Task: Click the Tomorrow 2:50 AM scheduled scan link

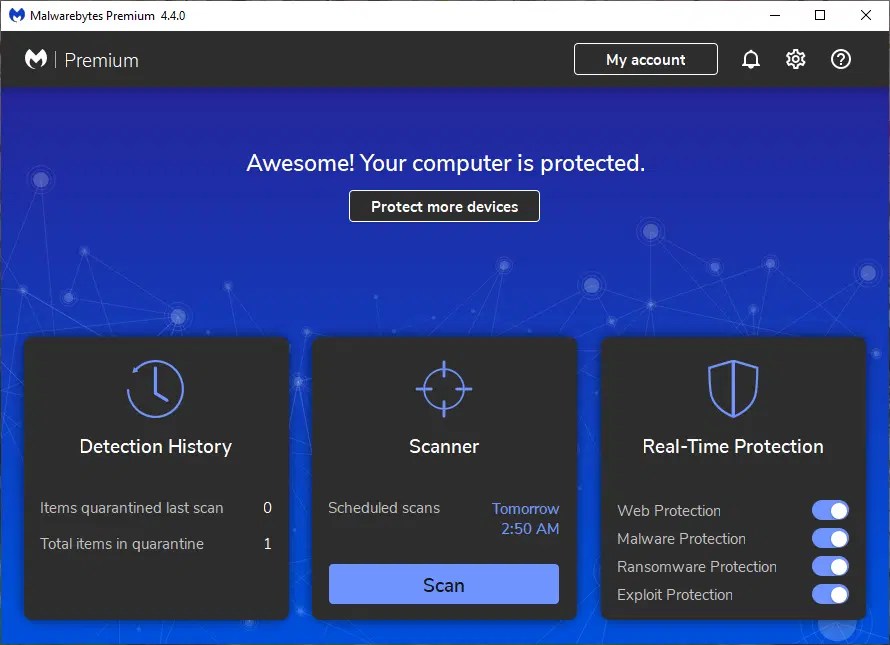Action: point(525,518)
